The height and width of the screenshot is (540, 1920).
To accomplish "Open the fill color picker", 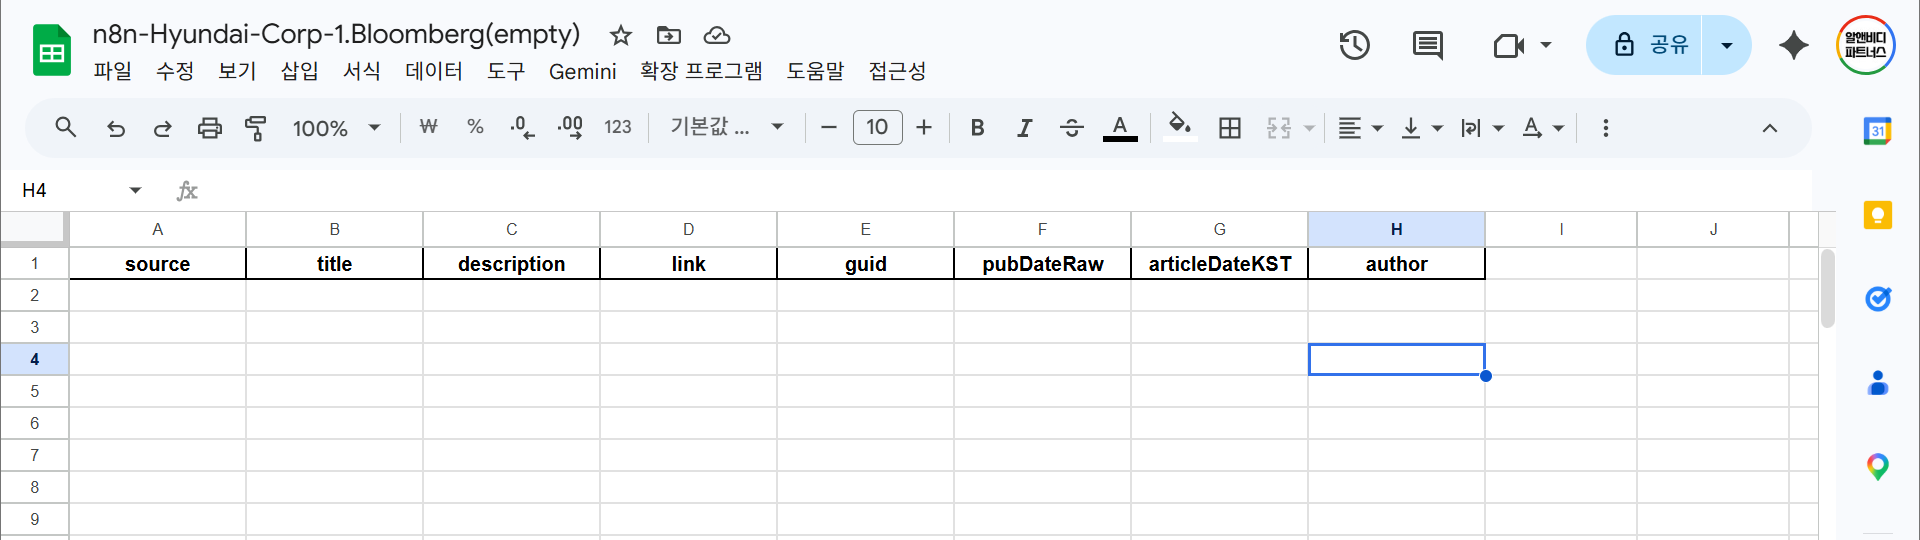I will (x=1180, y=128).
